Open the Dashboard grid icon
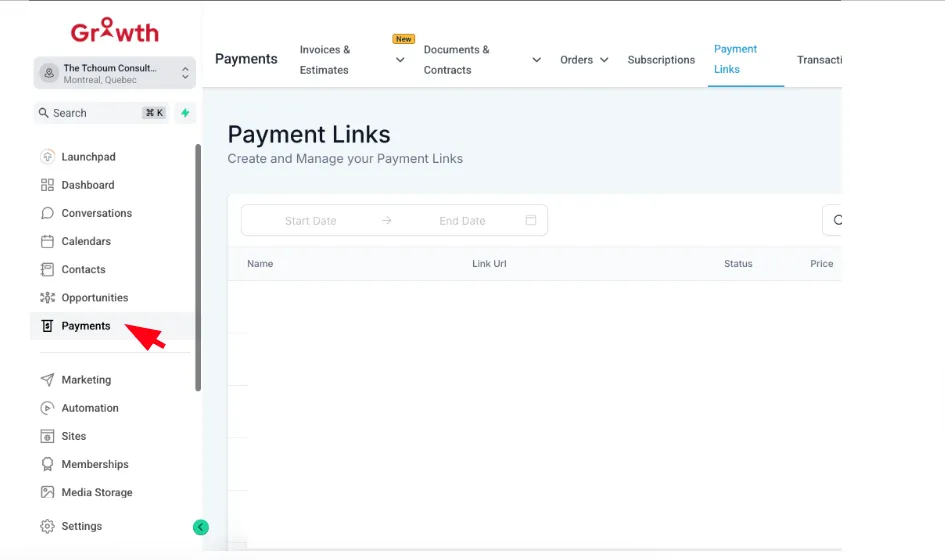This screenshot has height=560, width=945. pos(47,185)
